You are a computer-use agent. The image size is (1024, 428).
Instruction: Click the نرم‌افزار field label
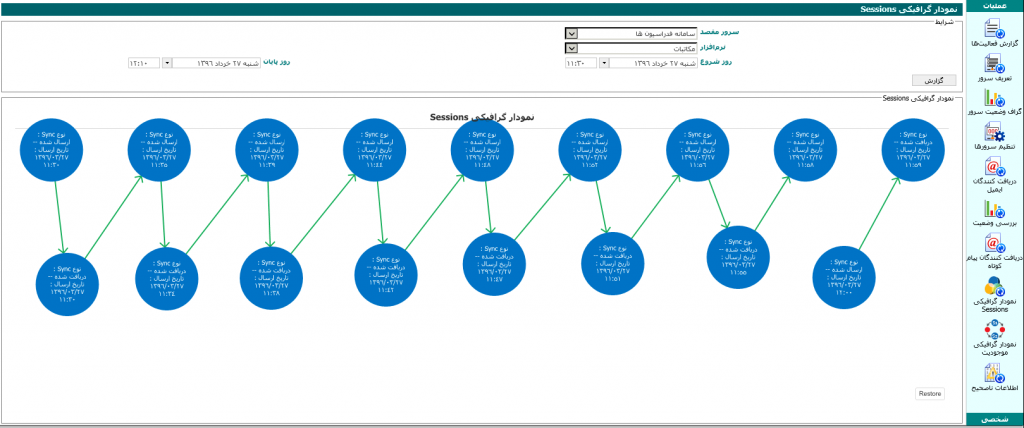[712, 48]
